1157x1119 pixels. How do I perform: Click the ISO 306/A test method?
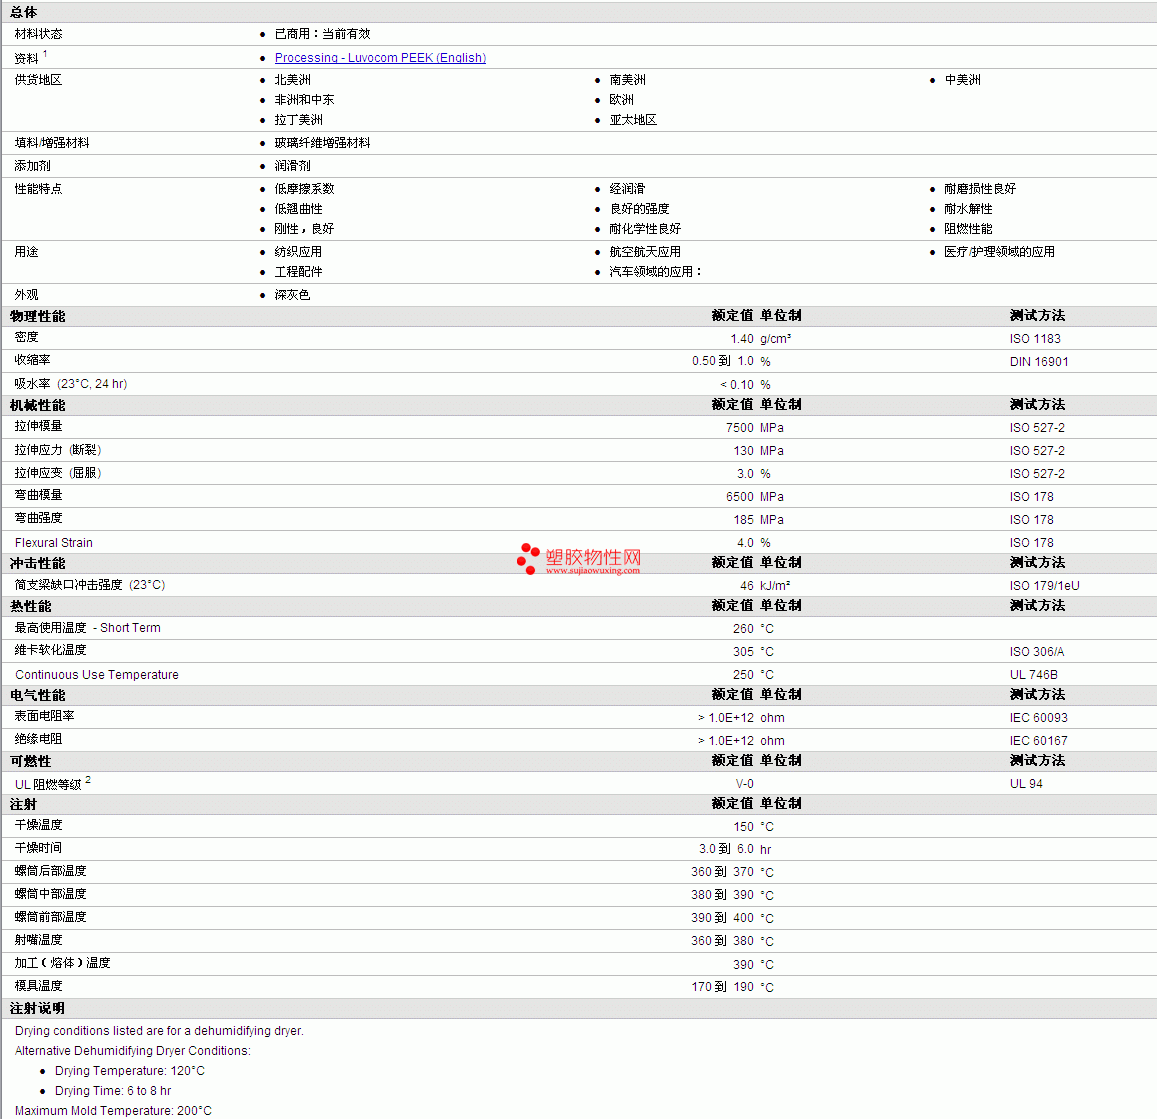[x=1037, y=651]
